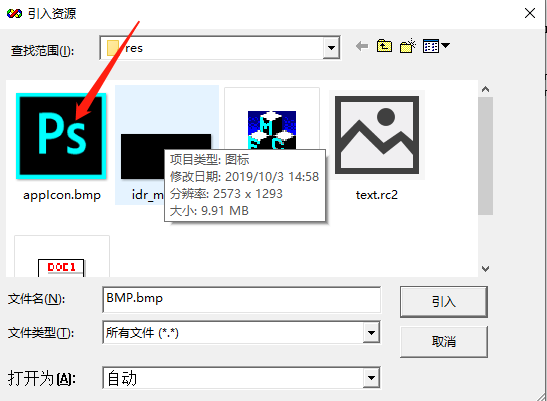Click the file name input field
Screen dimensions: 547x401
click(x=241, y=299)
